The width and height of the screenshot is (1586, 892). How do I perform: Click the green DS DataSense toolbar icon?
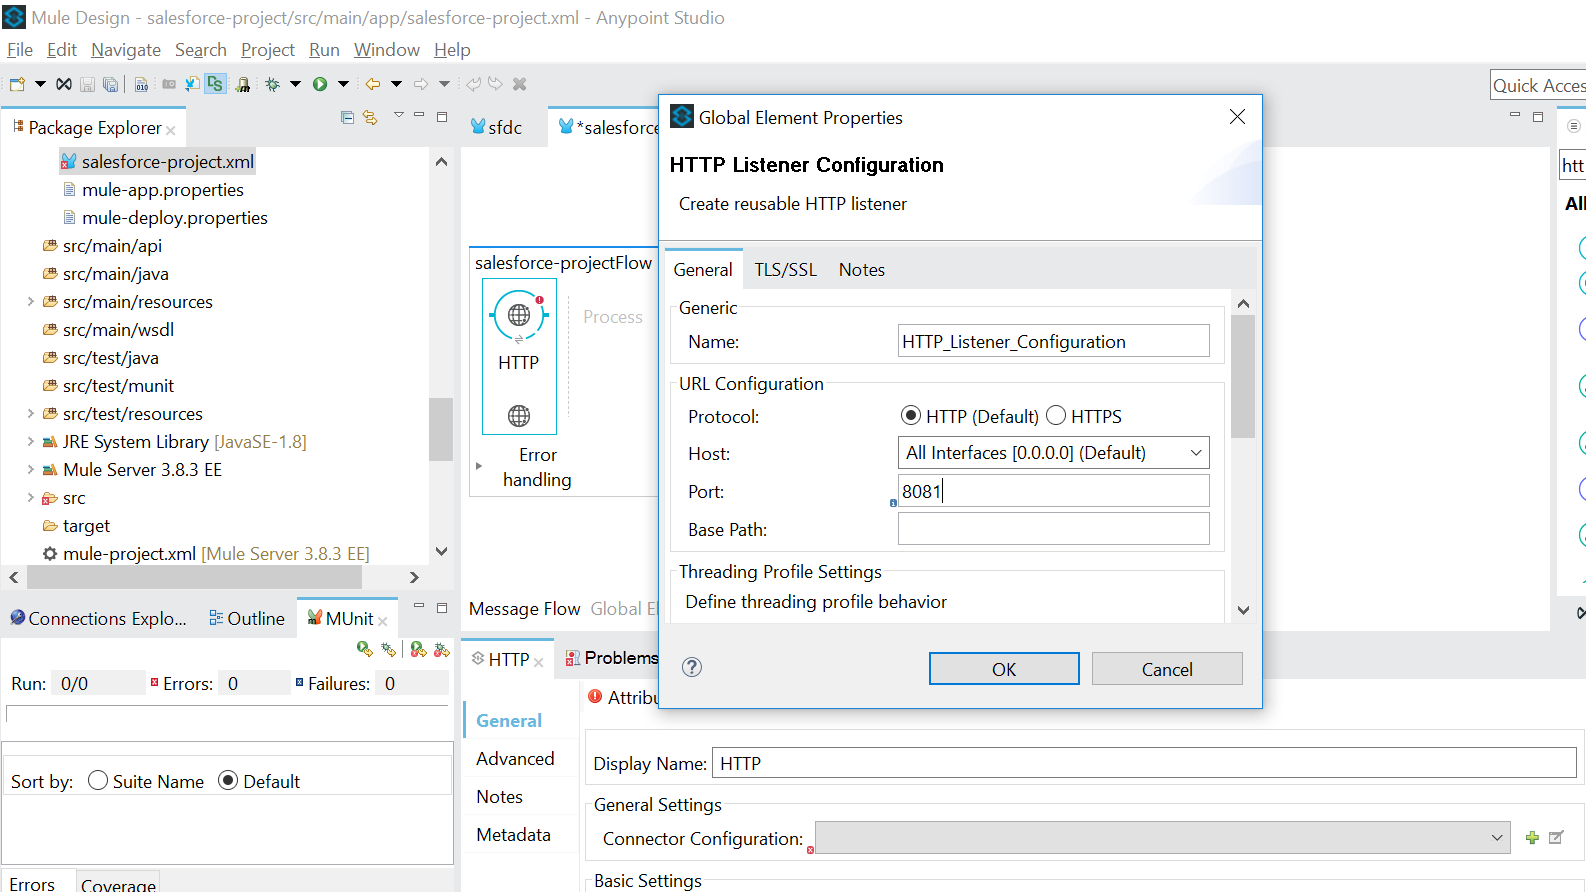215,84
